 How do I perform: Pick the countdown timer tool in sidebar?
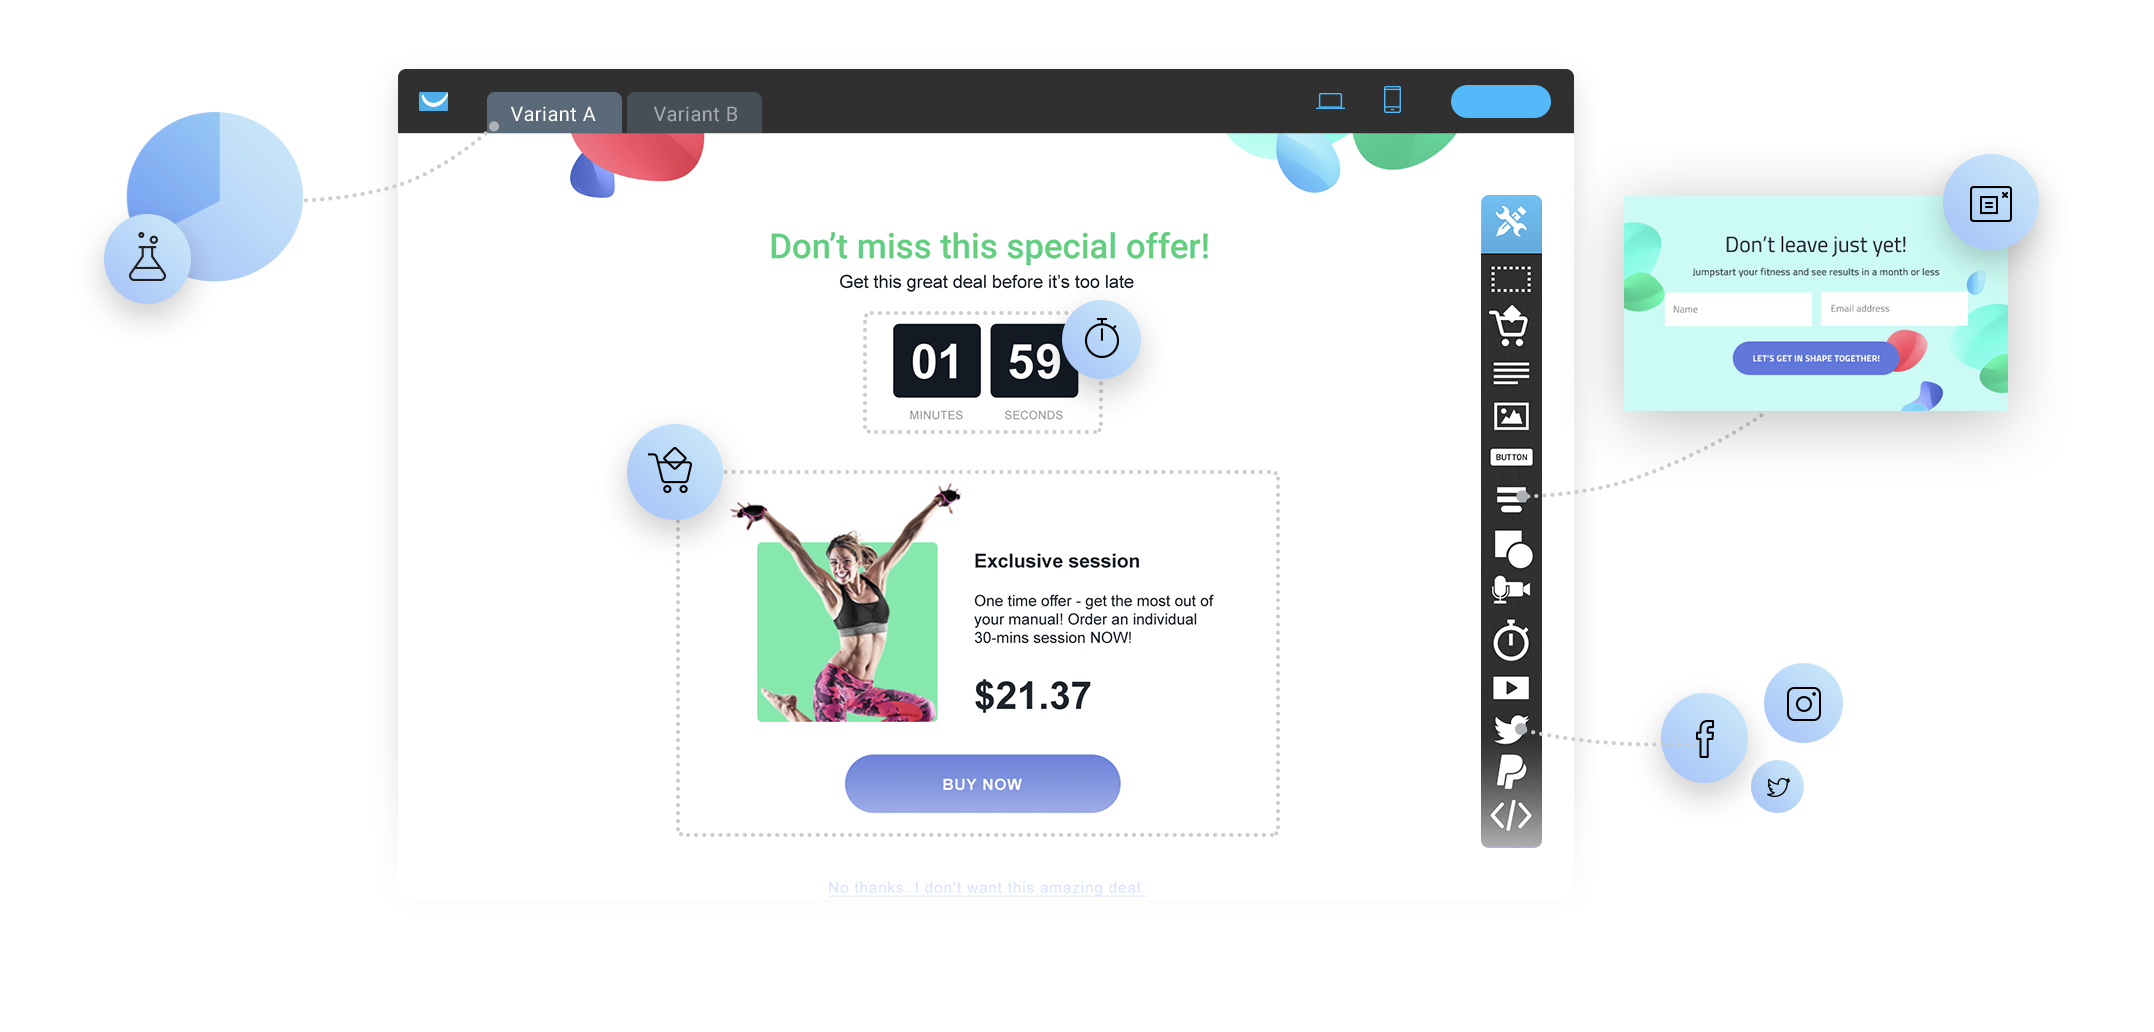click(x=1511, y=640)
